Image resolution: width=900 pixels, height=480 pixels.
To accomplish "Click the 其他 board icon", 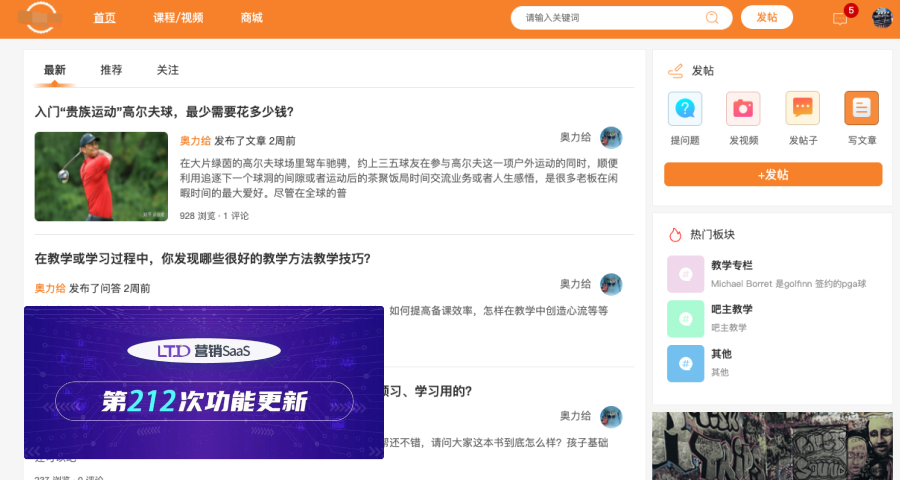I will coord(685,363).
